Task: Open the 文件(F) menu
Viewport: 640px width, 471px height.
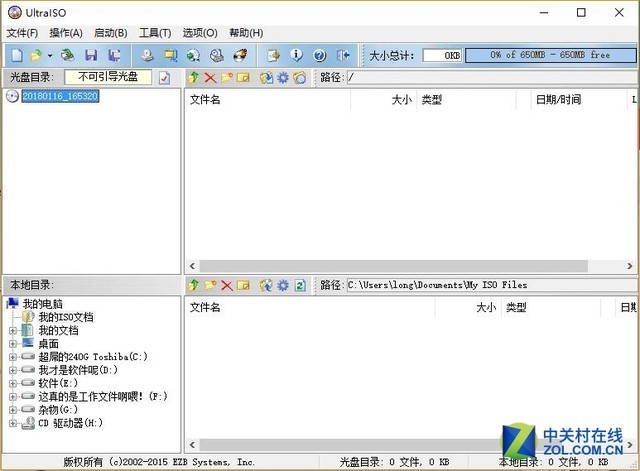Action: tap(22, 33)
